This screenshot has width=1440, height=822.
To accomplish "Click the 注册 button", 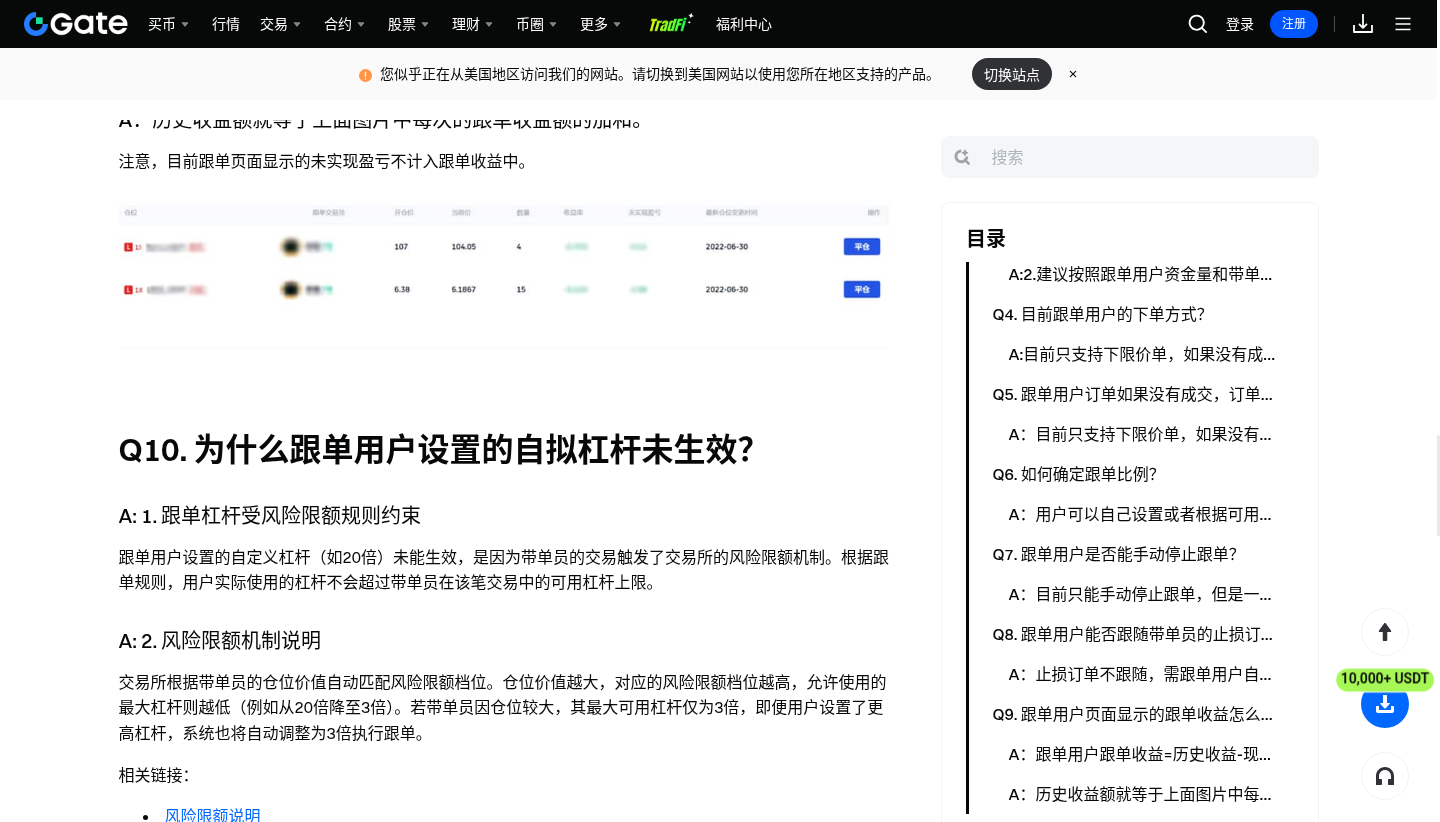I will point(1294,24).
